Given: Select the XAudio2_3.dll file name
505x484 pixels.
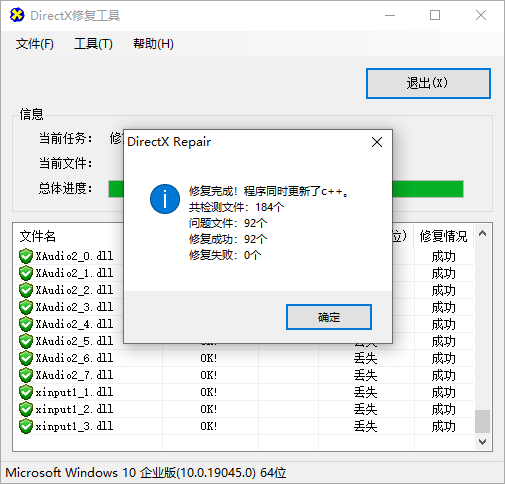Looking at the screenshot, I should (x=74, y=307).
